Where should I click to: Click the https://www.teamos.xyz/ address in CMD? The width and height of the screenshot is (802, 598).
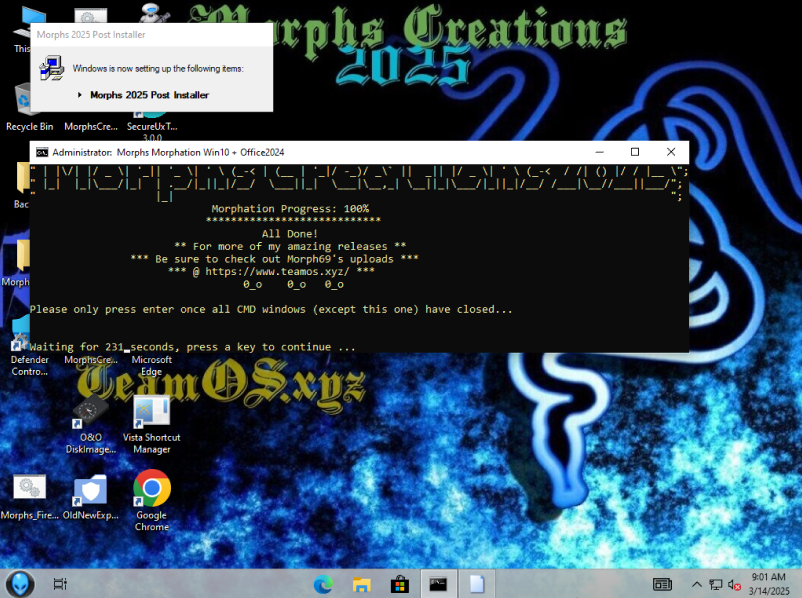point(277,272)
